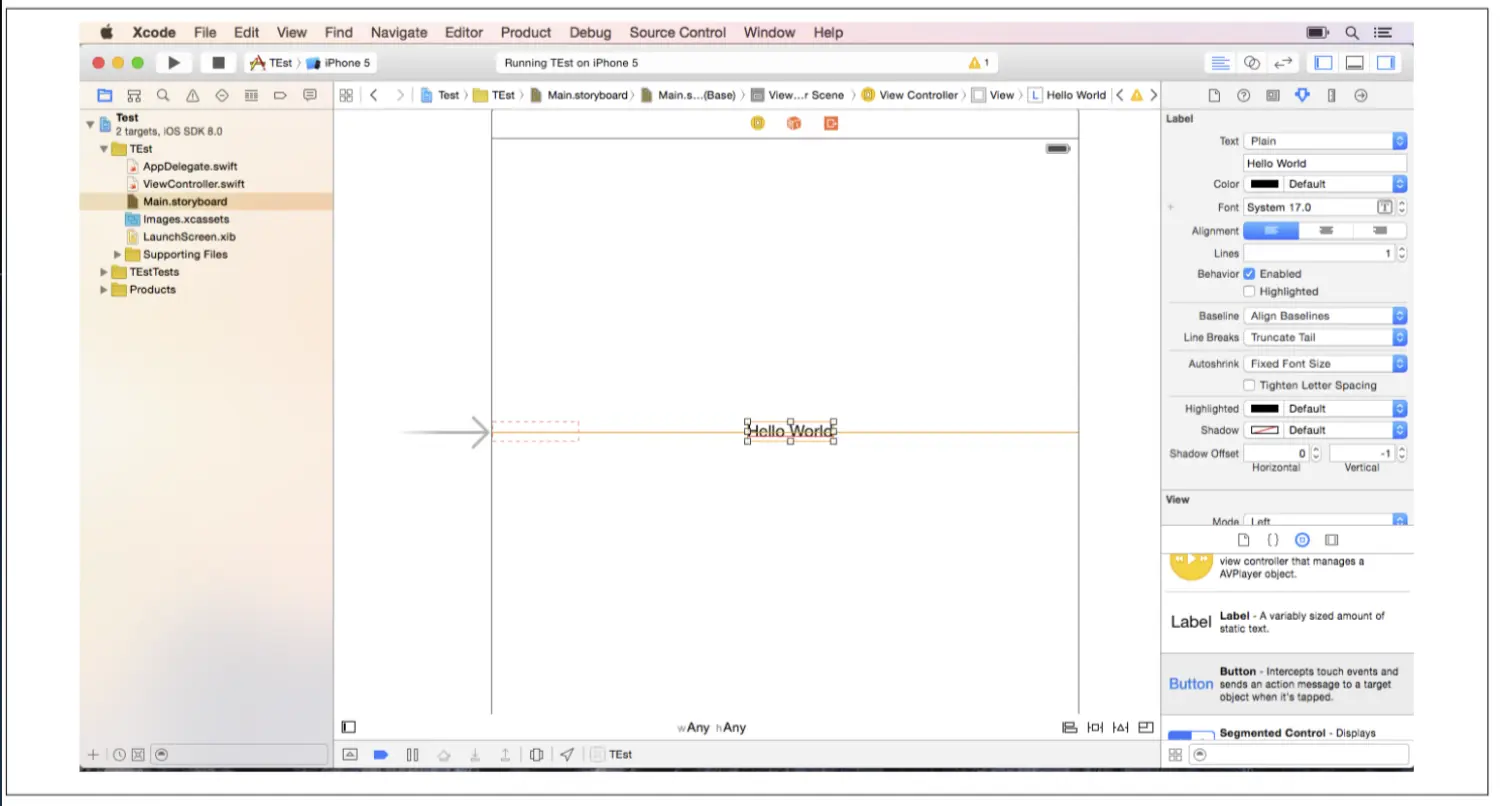Viewport: 1500px width, 806px height.
Task: Click the Run (play) button
Action: click(174, 63)
